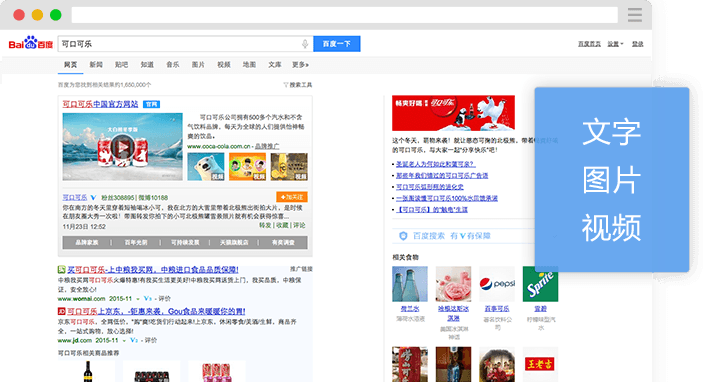Click the 登录 login link

(x=638, y=44)
